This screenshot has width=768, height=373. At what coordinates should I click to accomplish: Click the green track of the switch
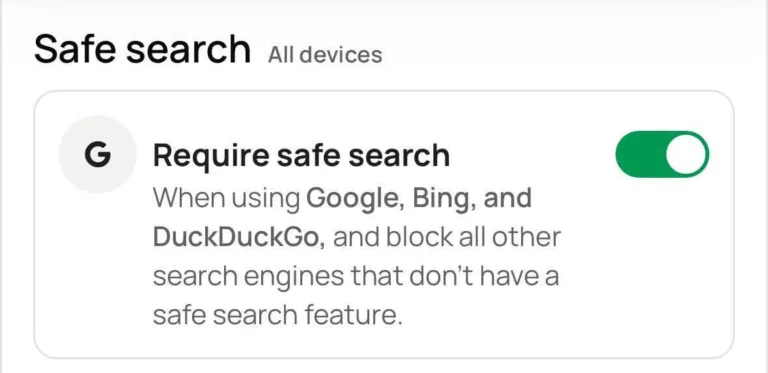639,154
